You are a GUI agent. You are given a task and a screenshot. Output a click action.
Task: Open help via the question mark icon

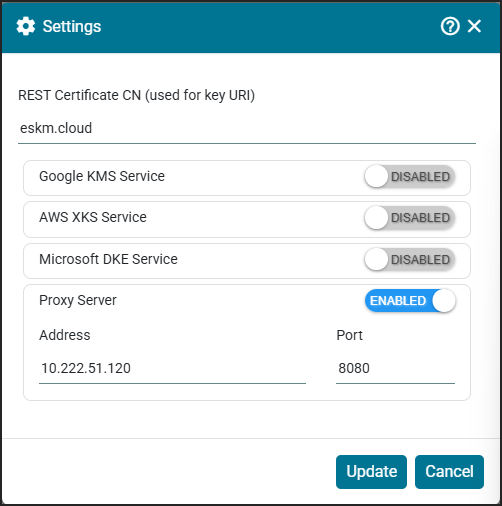[450, 26]
